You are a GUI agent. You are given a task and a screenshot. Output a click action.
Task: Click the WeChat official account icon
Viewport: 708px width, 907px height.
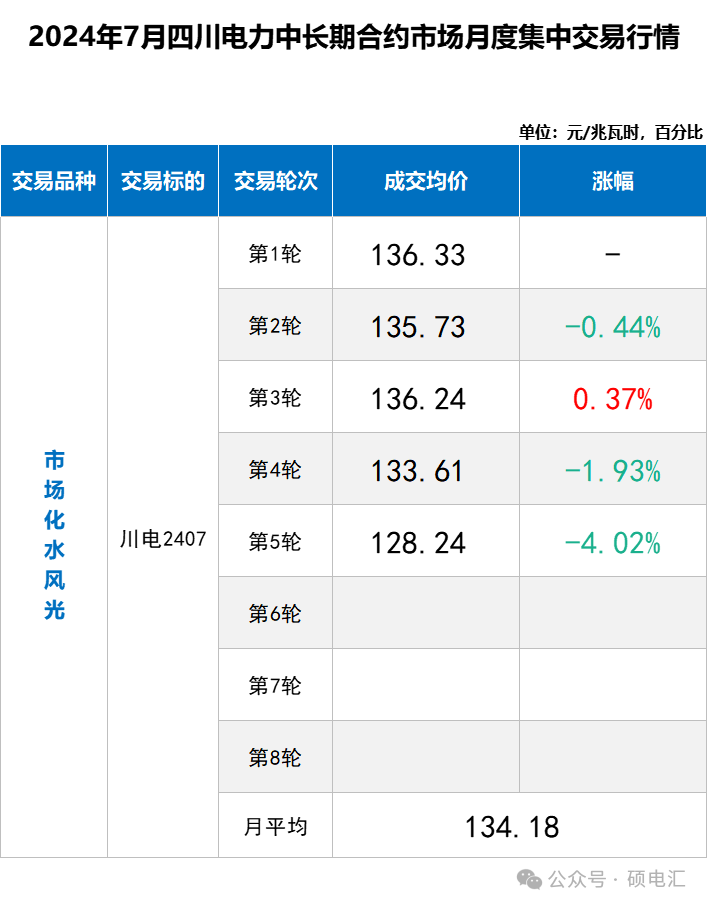tap(529, 879)
